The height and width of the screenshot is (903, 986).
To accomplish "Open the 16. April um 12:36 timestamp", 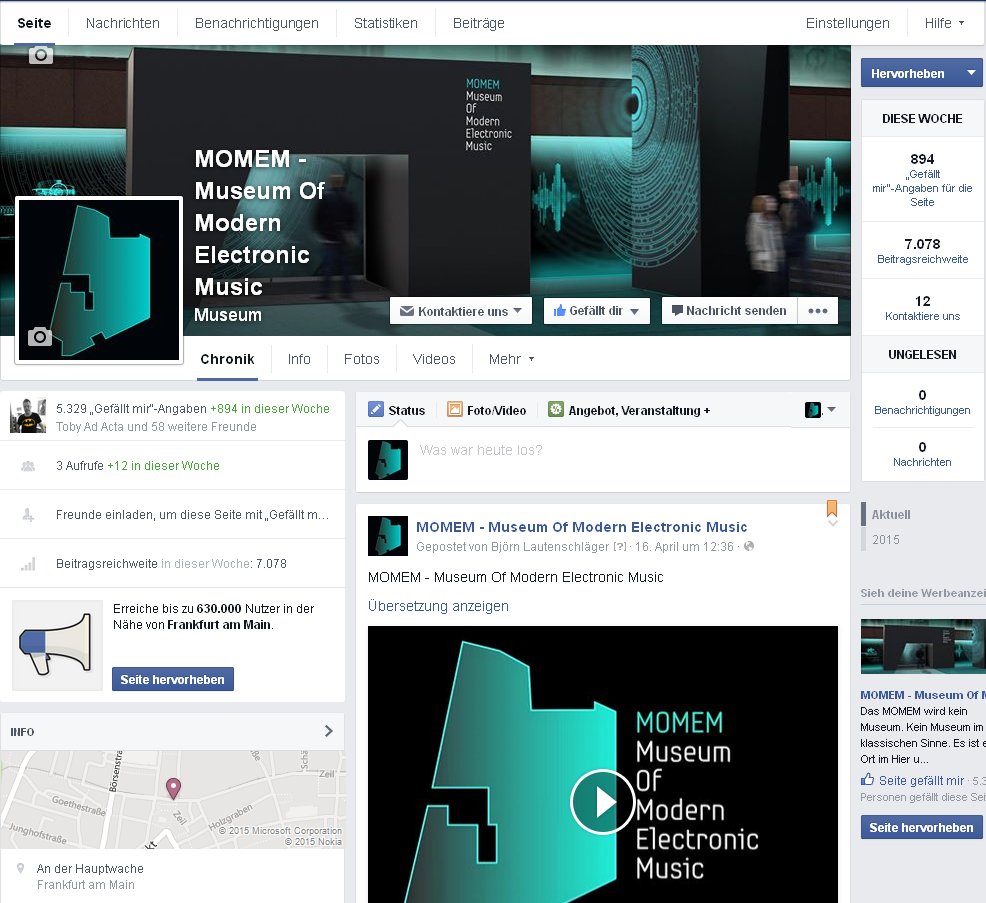I will pyautogui.click(x=684, y=546).
